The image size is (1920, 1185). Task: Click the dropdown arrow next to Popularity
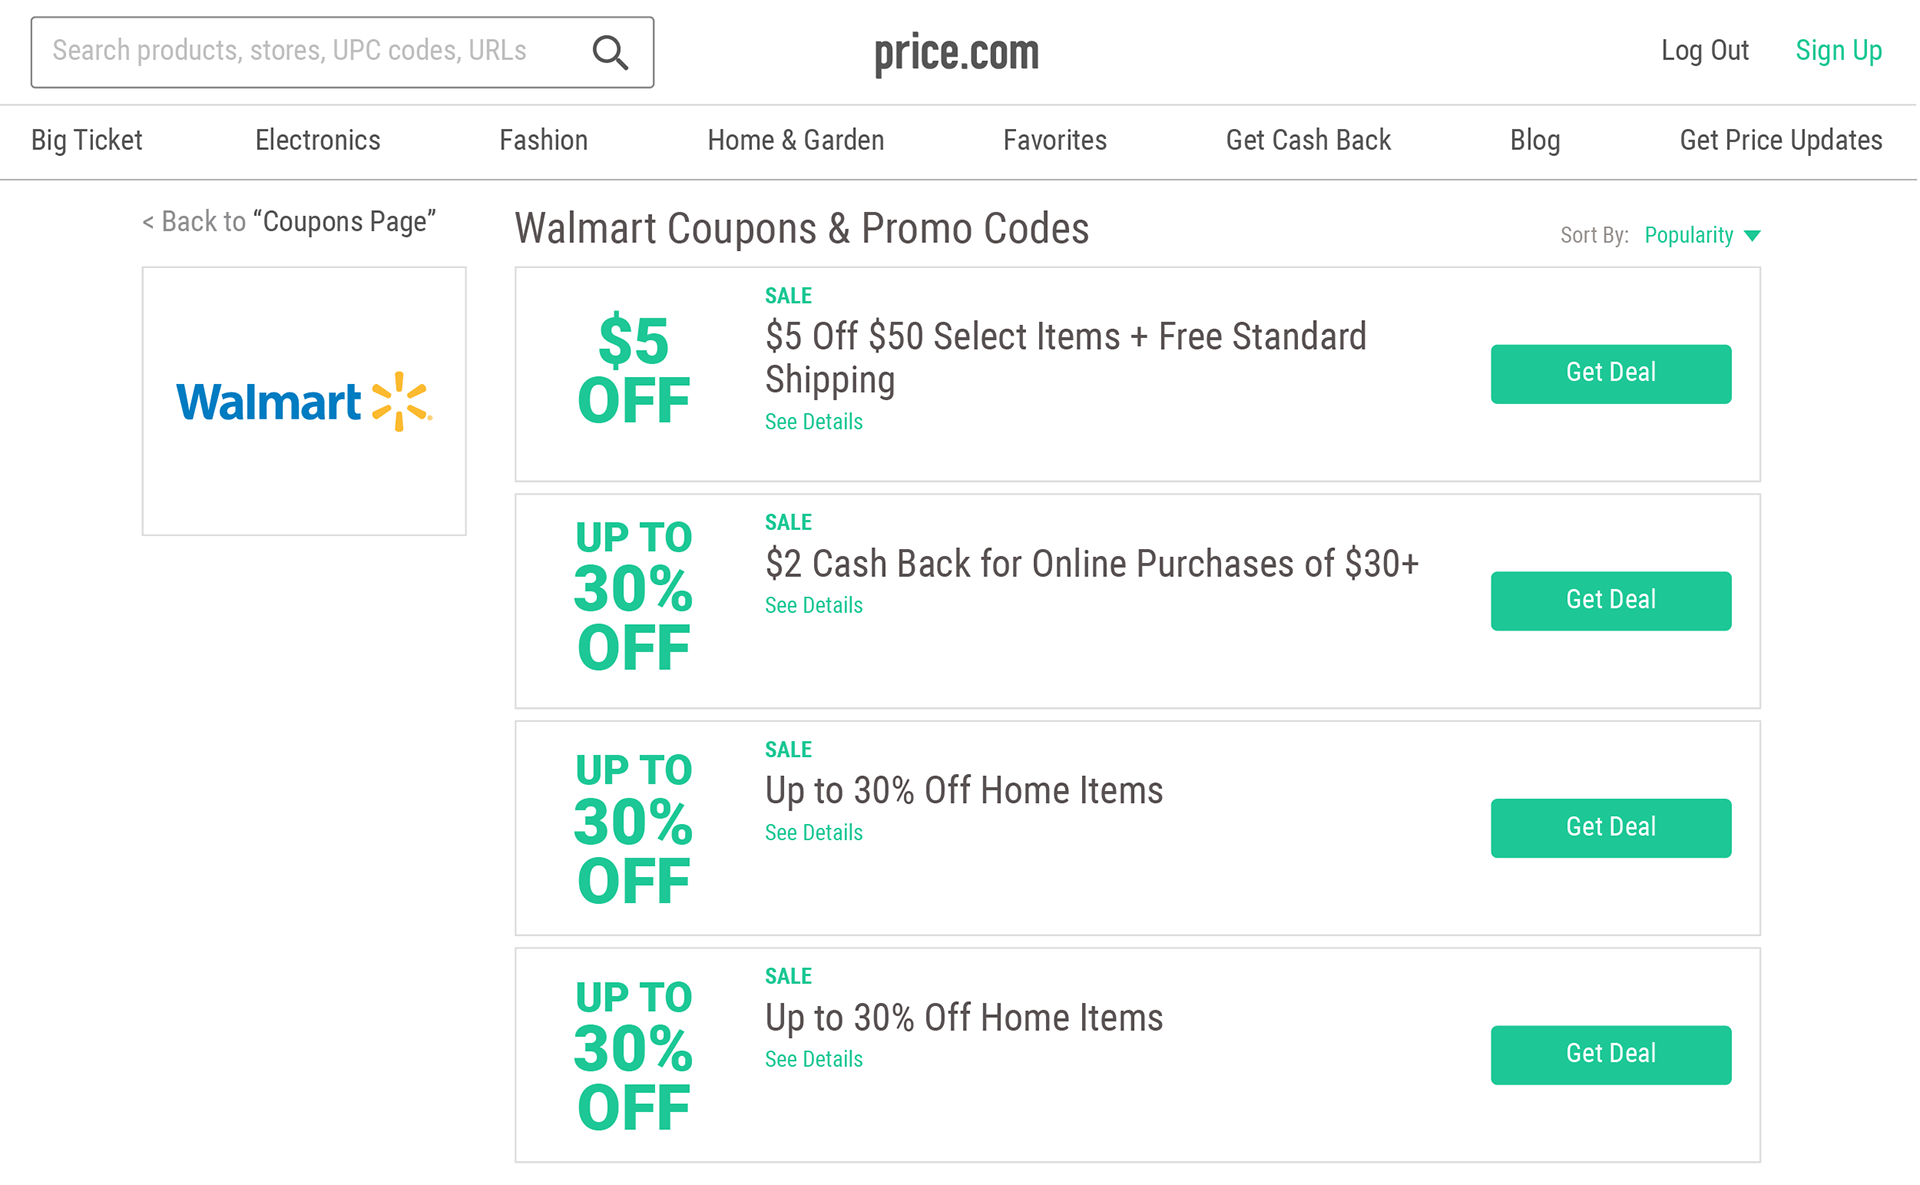[1752, 236]
